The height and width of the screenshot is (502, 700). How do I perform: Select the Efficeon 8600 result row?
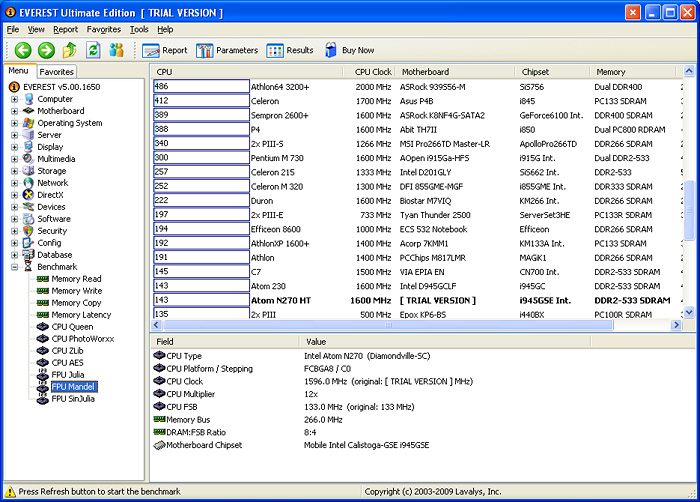[x=417, y=229]
